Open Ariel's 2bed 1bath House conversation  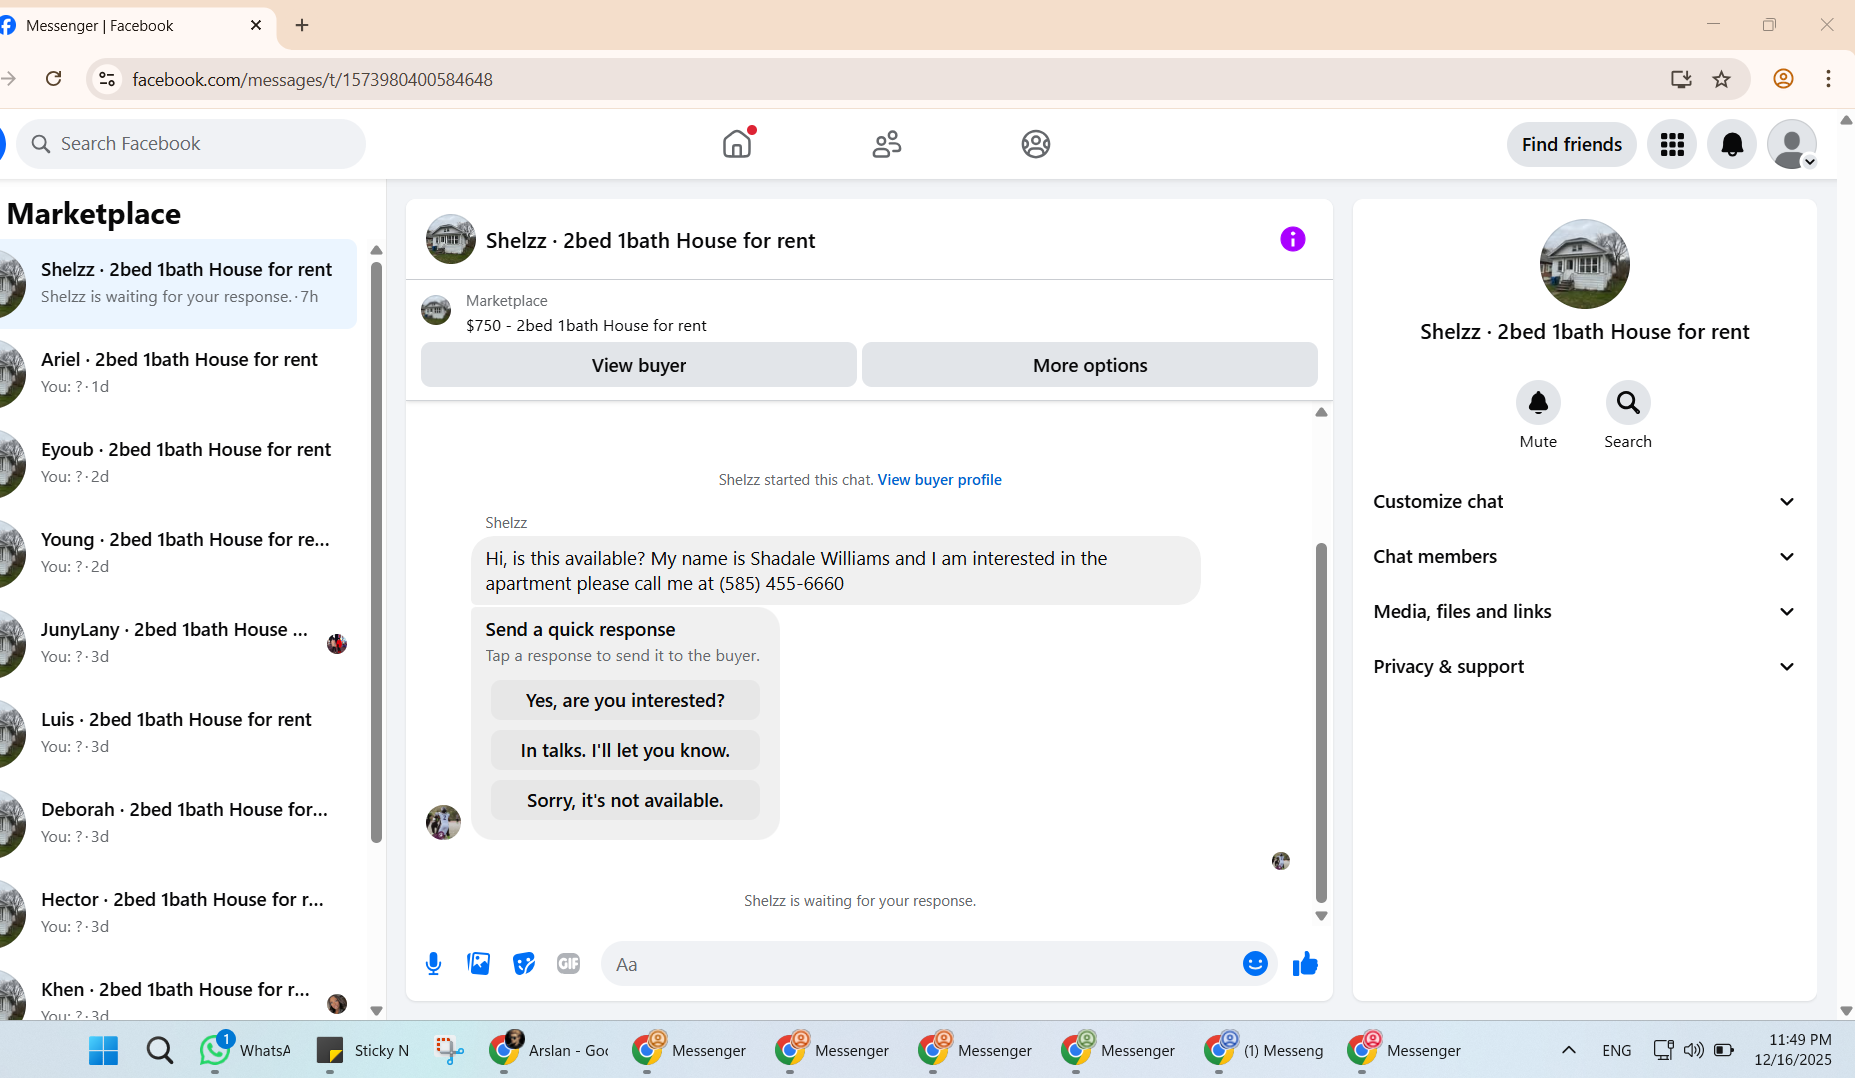[178, 374]
